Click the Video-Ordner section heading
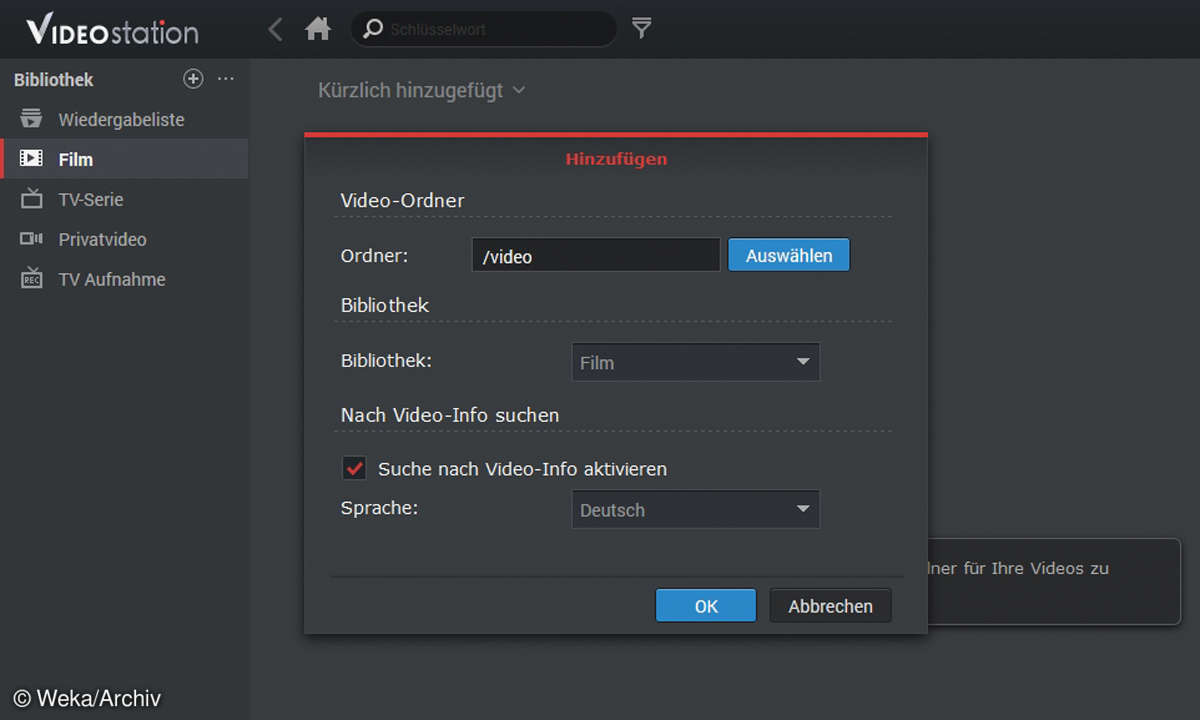This screenshot has width=1200, height=720. (x=403, y=200)
